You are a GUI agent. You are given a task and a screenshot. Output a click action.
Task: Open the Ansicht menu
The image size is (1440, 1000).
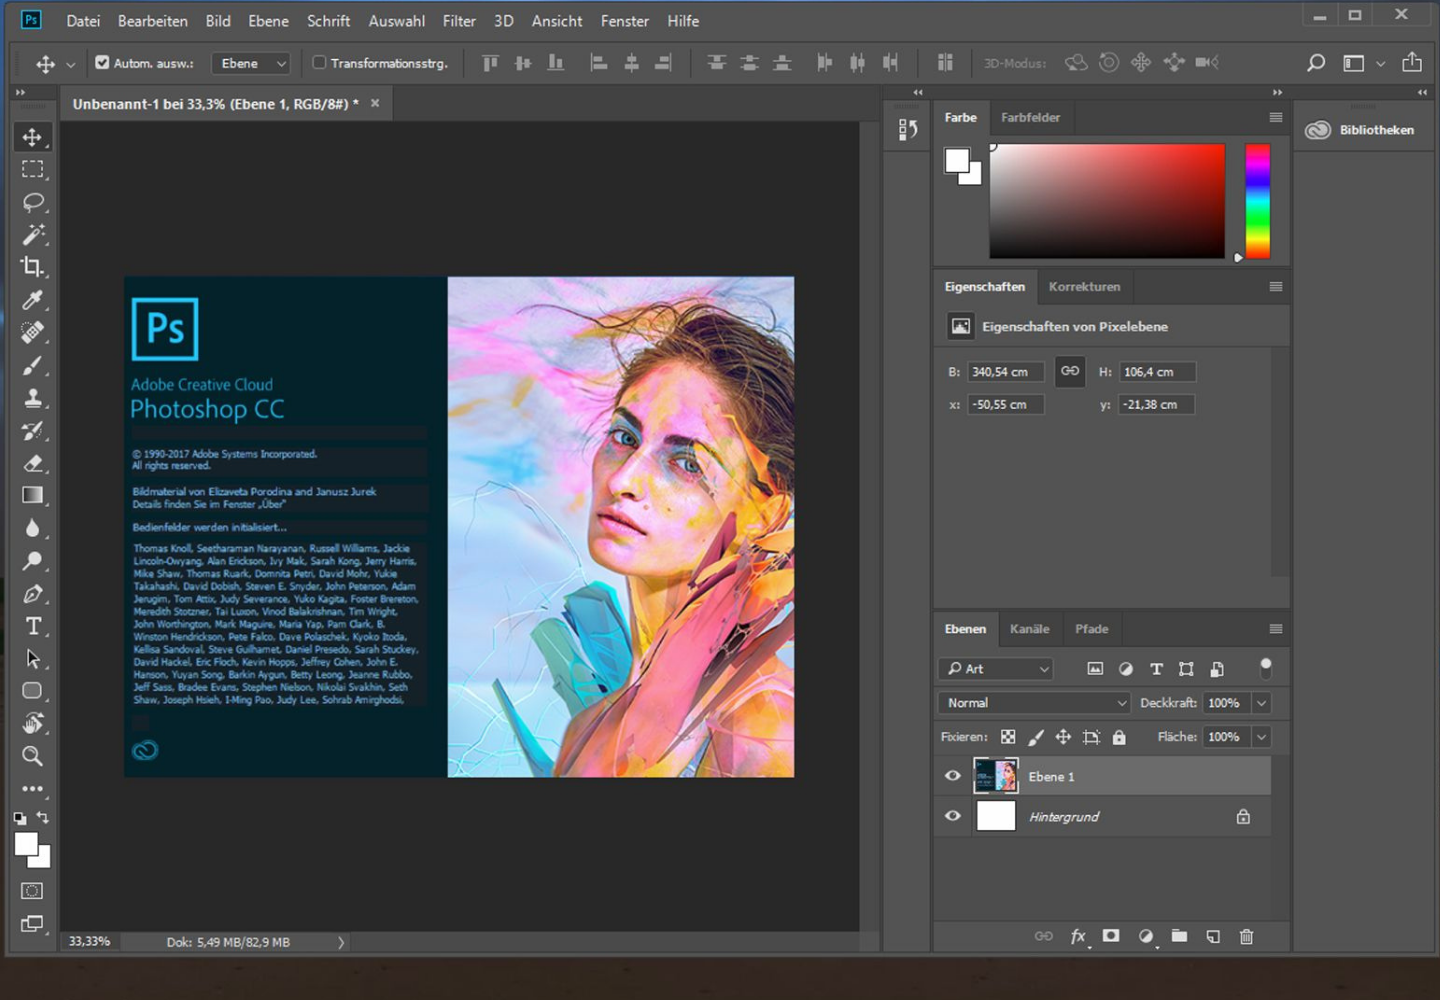557,20
